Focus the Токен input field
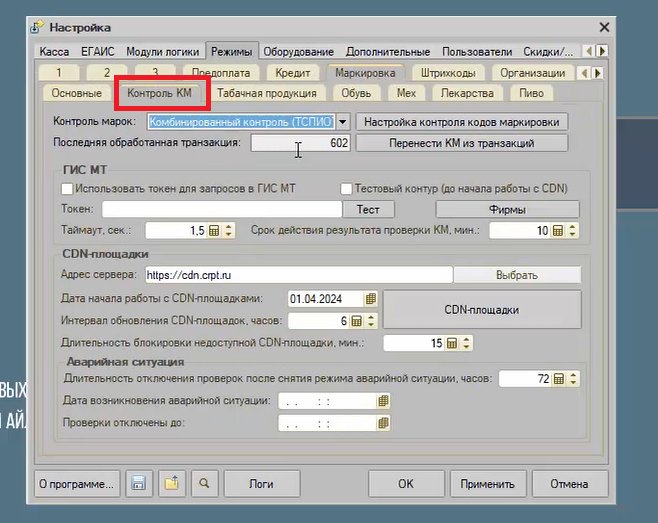Image resolution: width=658 pixels, height=523 pixels. (222, 209)
